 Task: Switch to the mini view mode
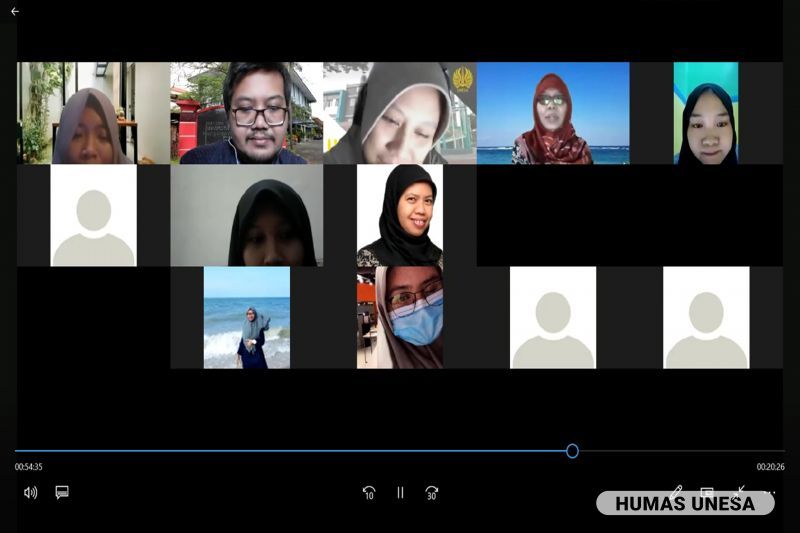(707, 492)
